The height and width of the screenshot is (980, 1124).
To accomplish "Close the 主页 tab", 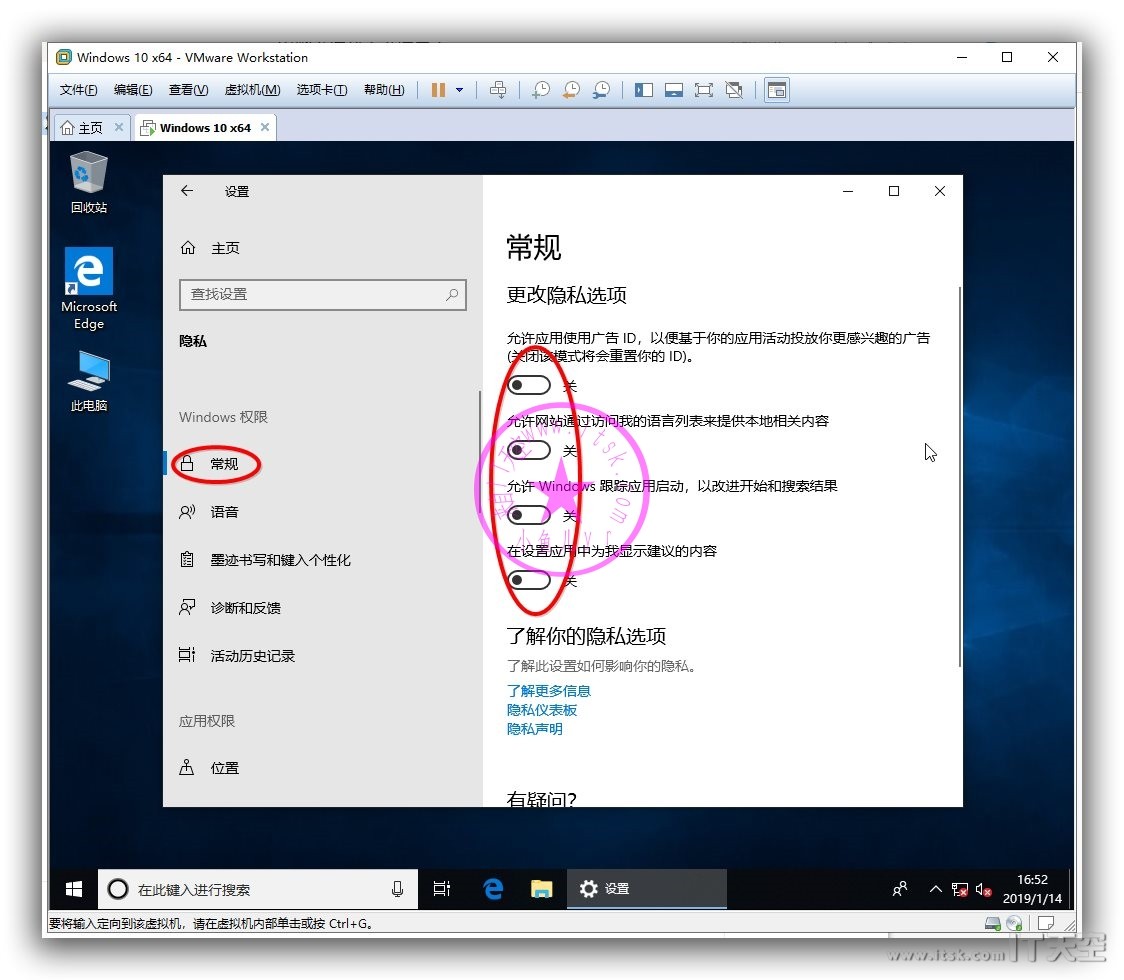I will pos(119,127).
